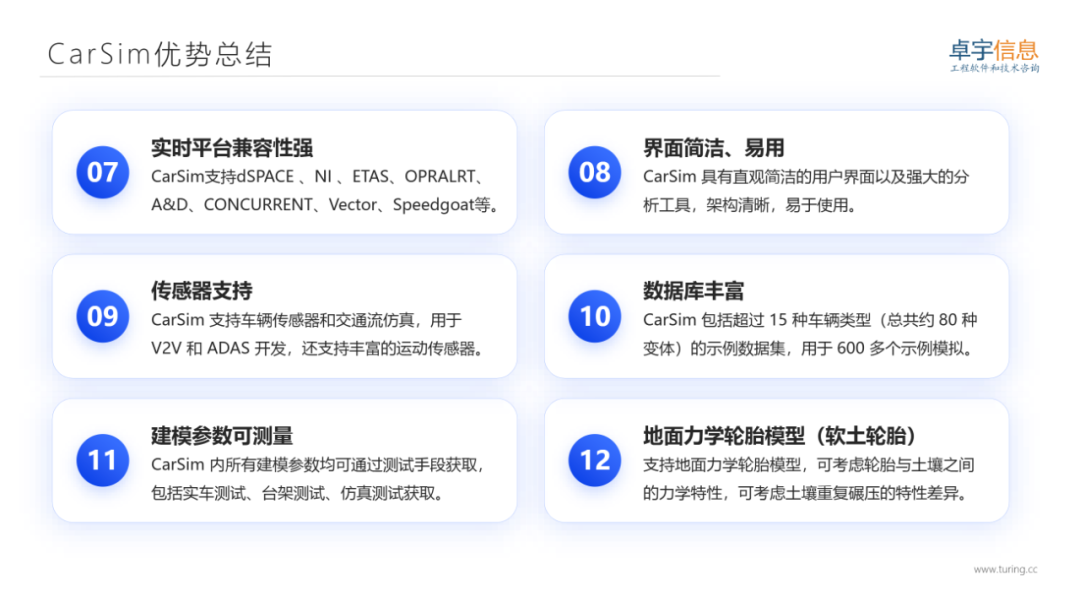Click the line starting V2V 和 ADAS 开发
This screenshot has height=607, width=1080.
click(318, 349)
